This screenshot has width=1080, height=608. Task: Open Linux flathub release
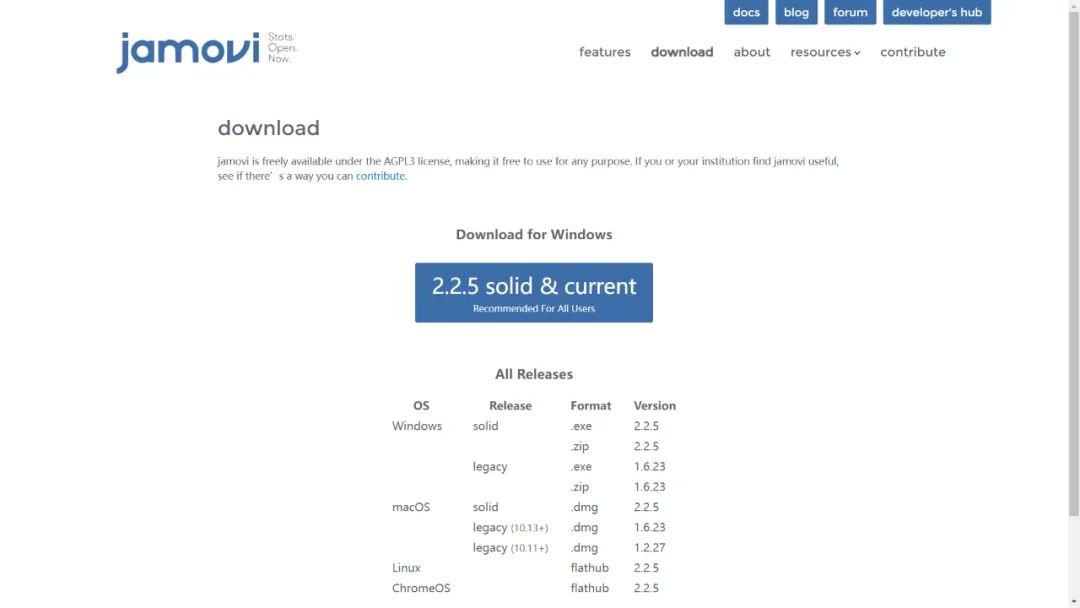tap(590, 568)
